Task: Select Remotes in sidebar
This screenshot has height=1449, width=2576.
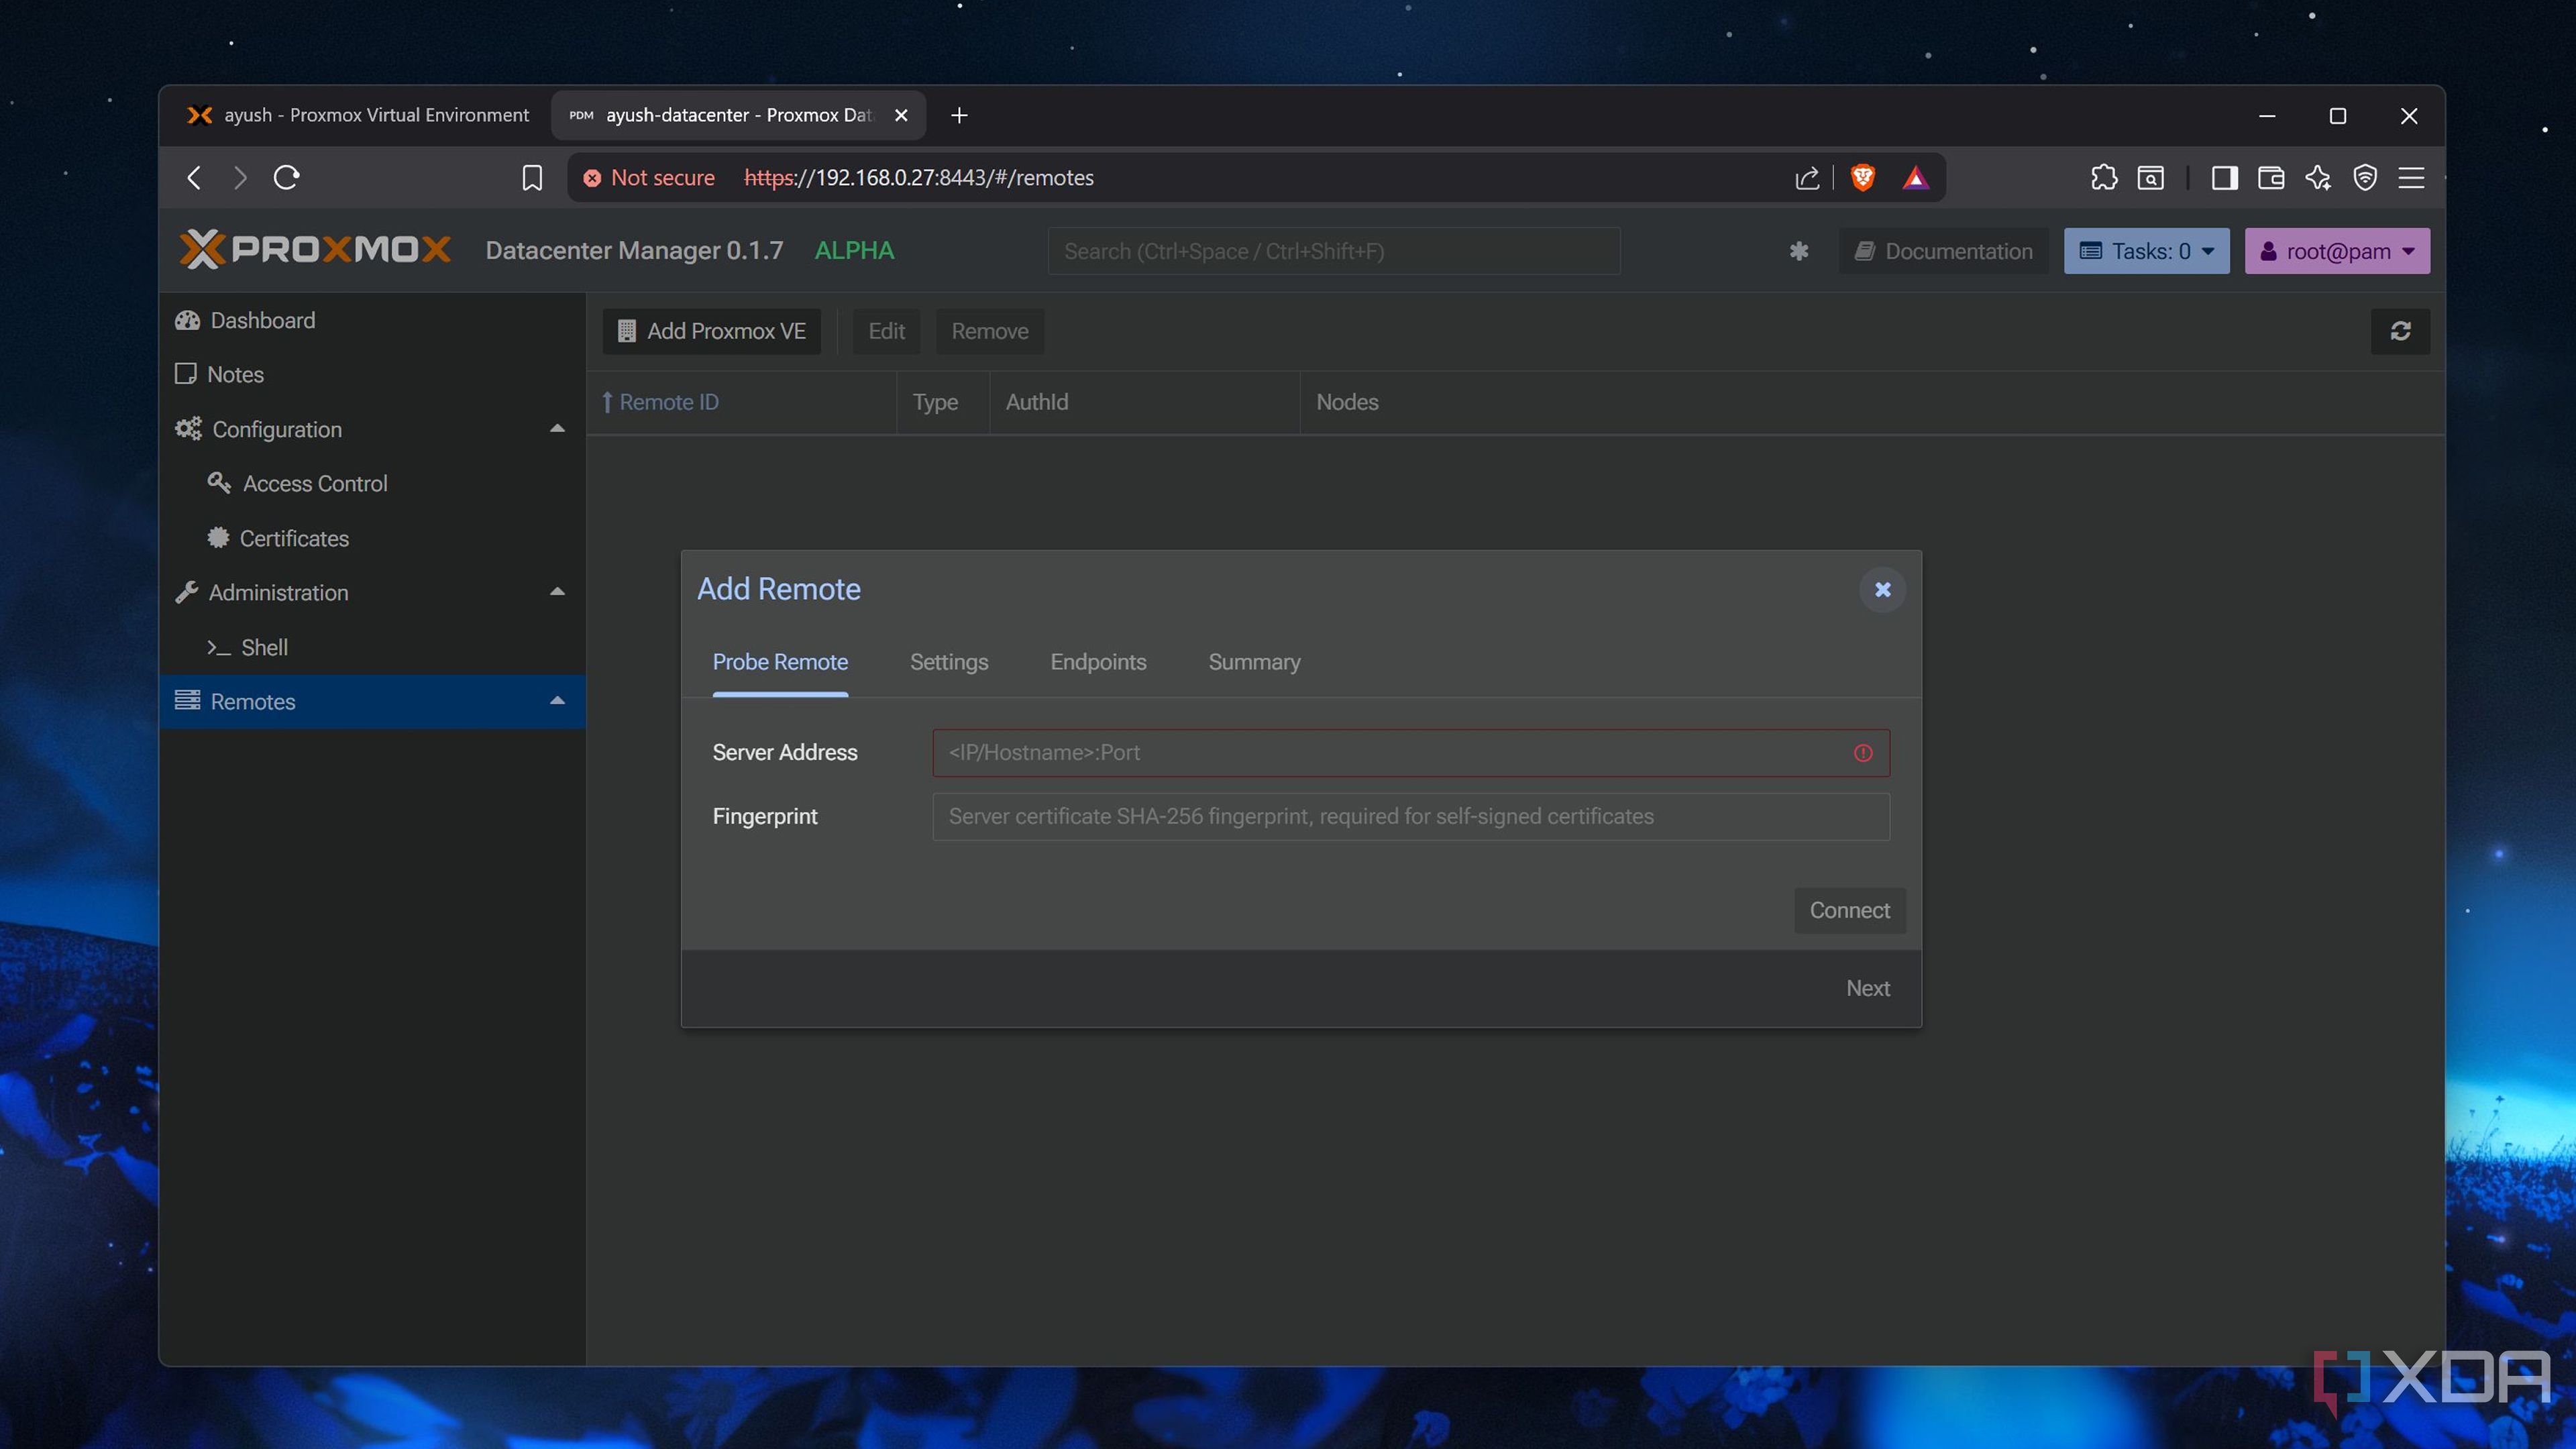Action: (x=372, y=702)
